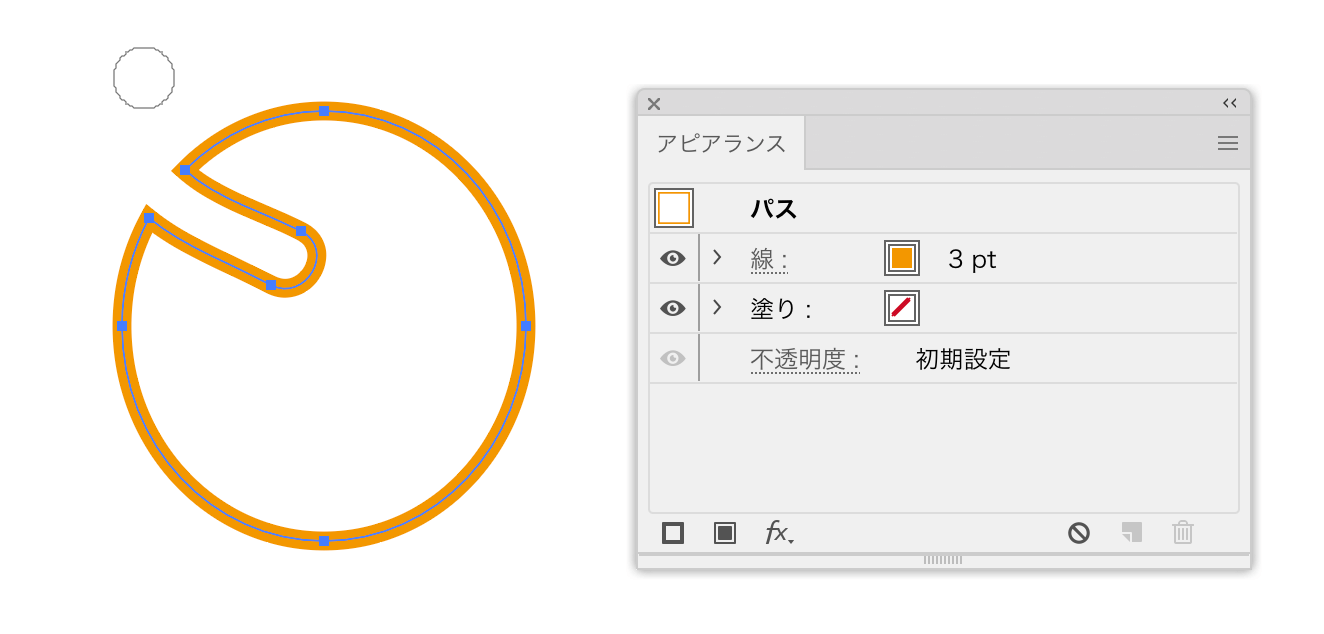Toggle visibility of 不透明度 row
The image size is (1324, 634).
pyautogui.click(x=673, y=357)
